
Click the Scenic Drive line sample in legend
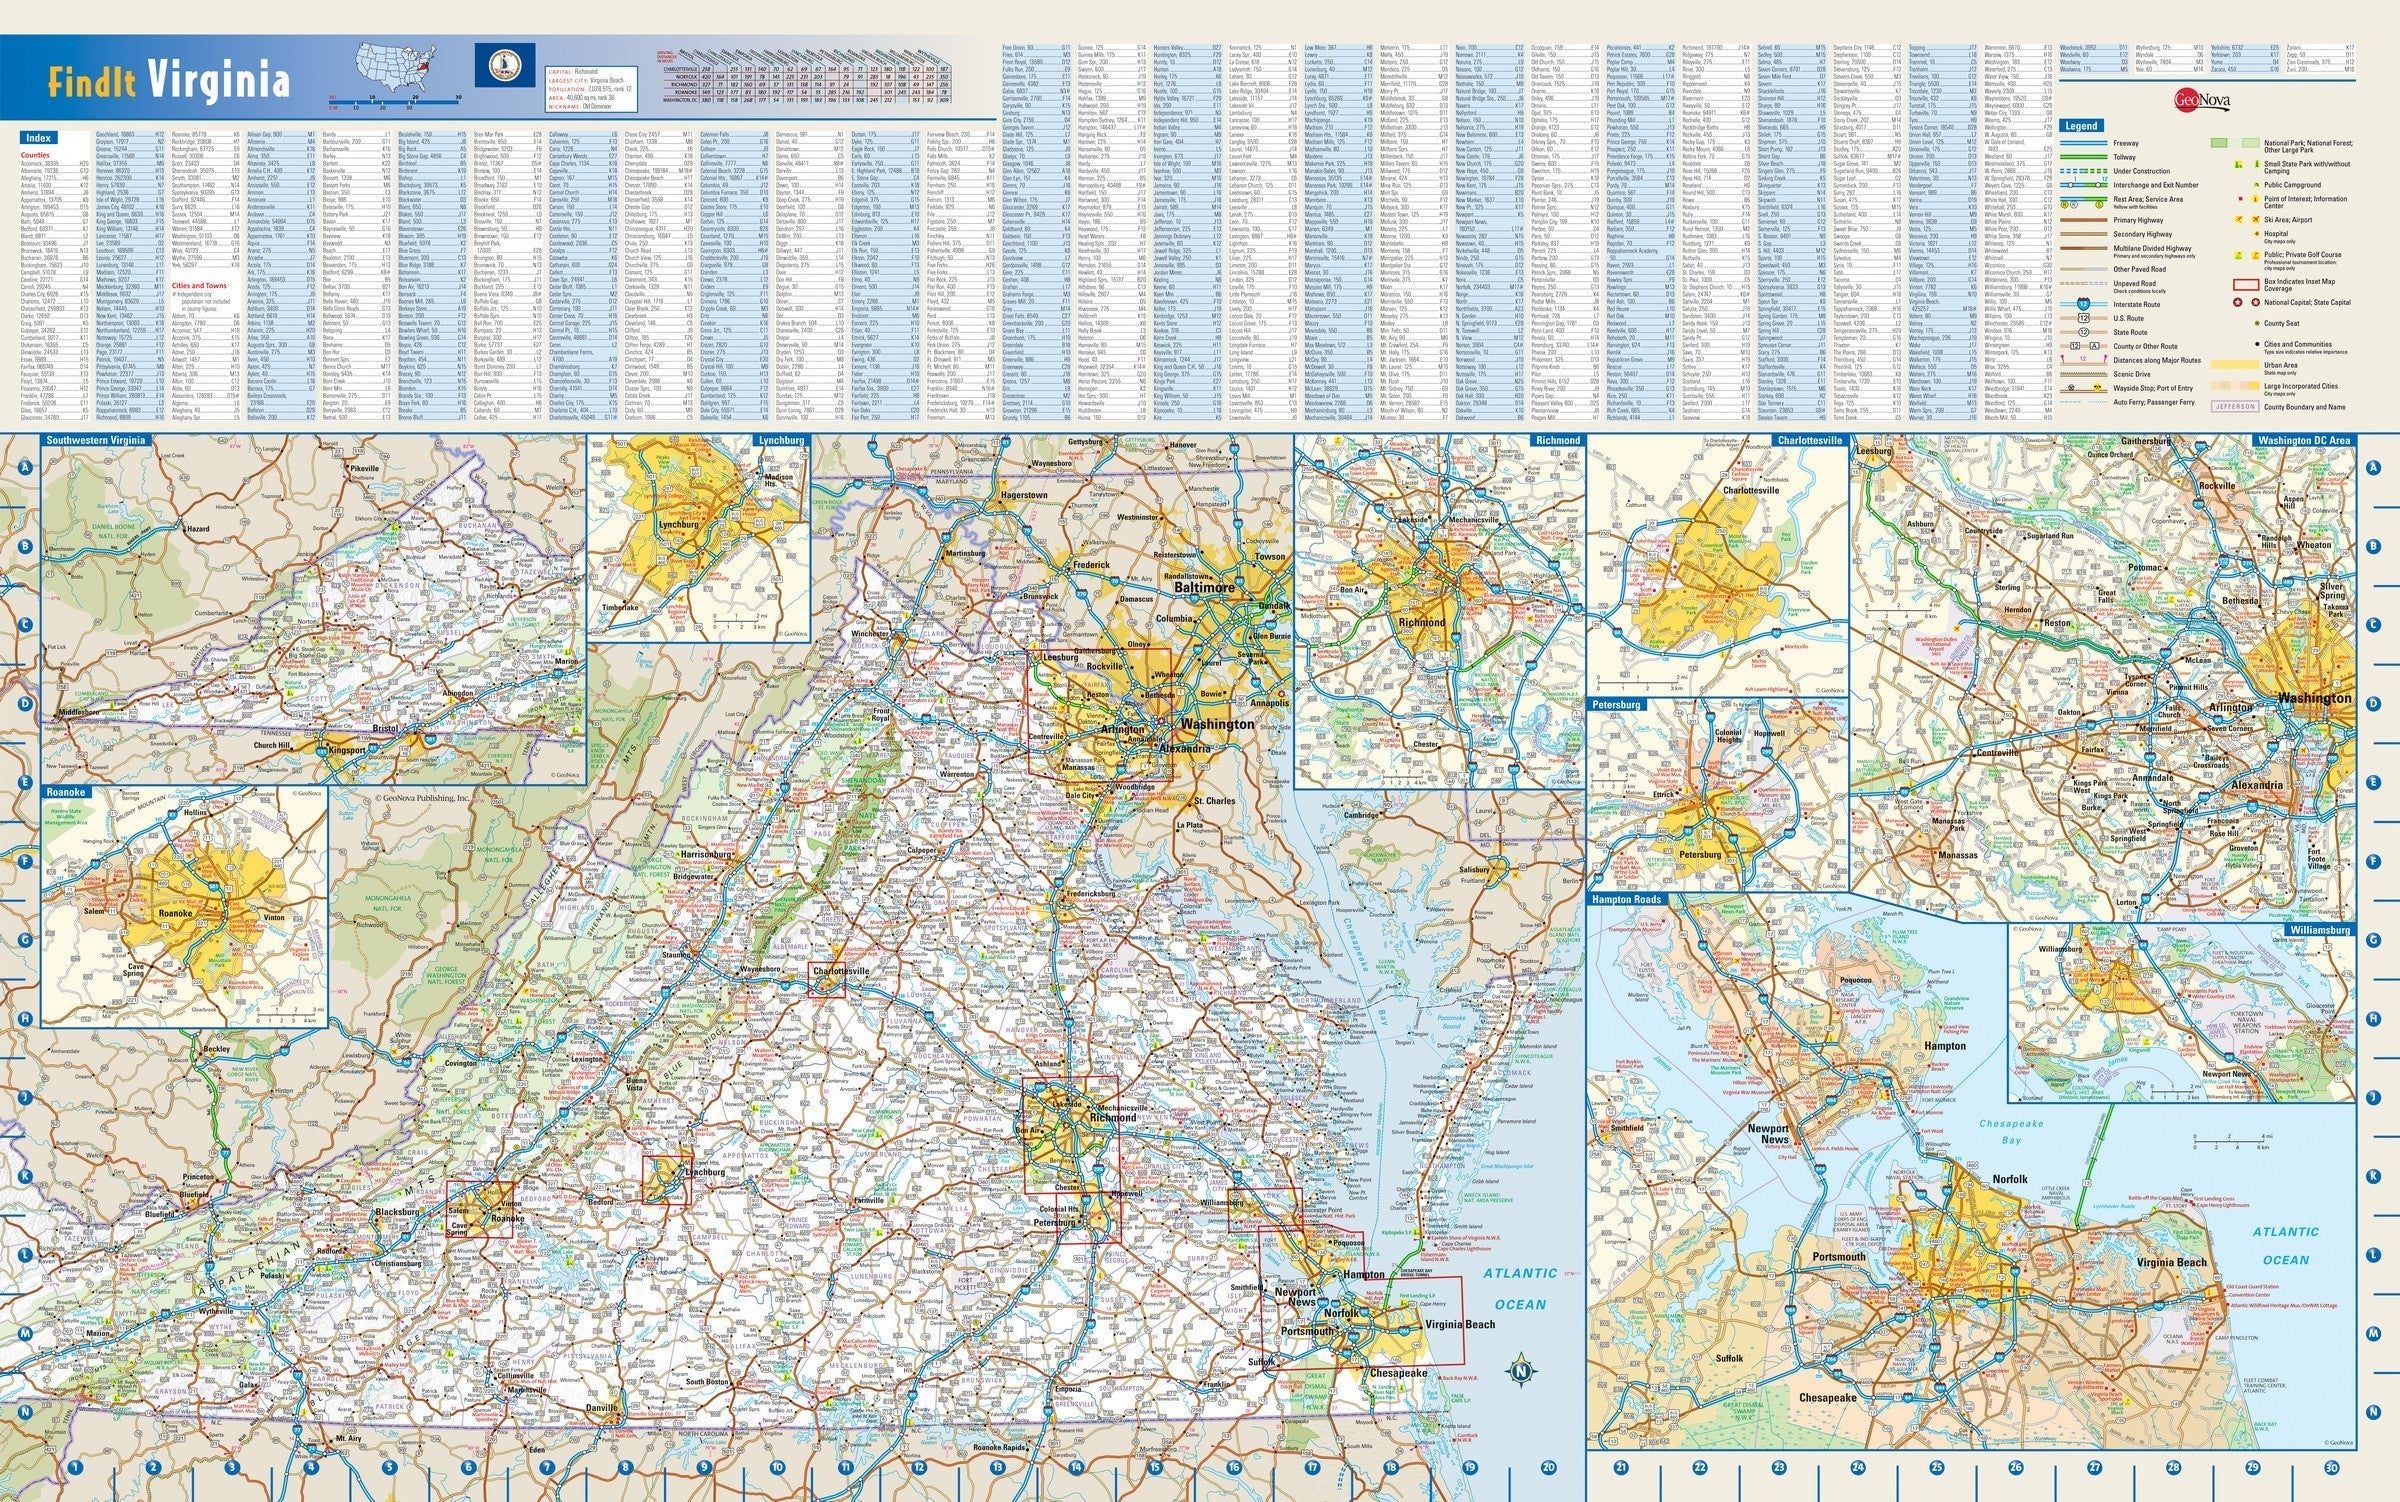click(2084, 374)
